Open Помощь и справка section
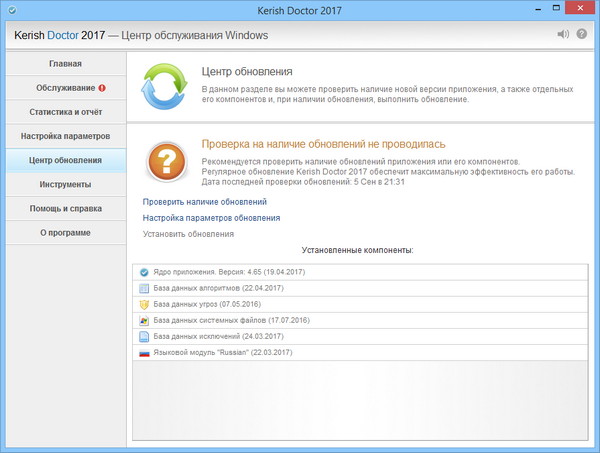The image size is (600, 453). click(66, 209)
